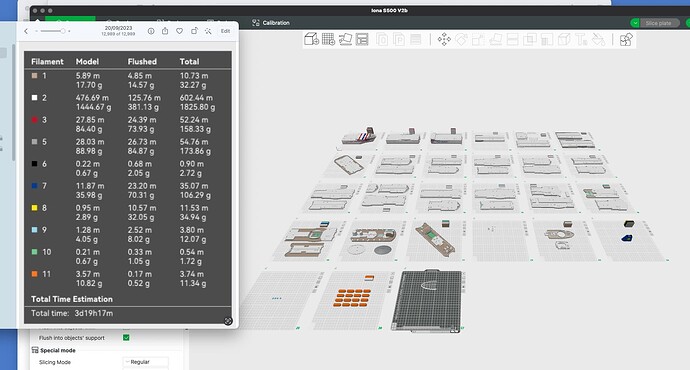Click the Split to objects icon
This screenshot has height=370, width=690.
[382, 40]
